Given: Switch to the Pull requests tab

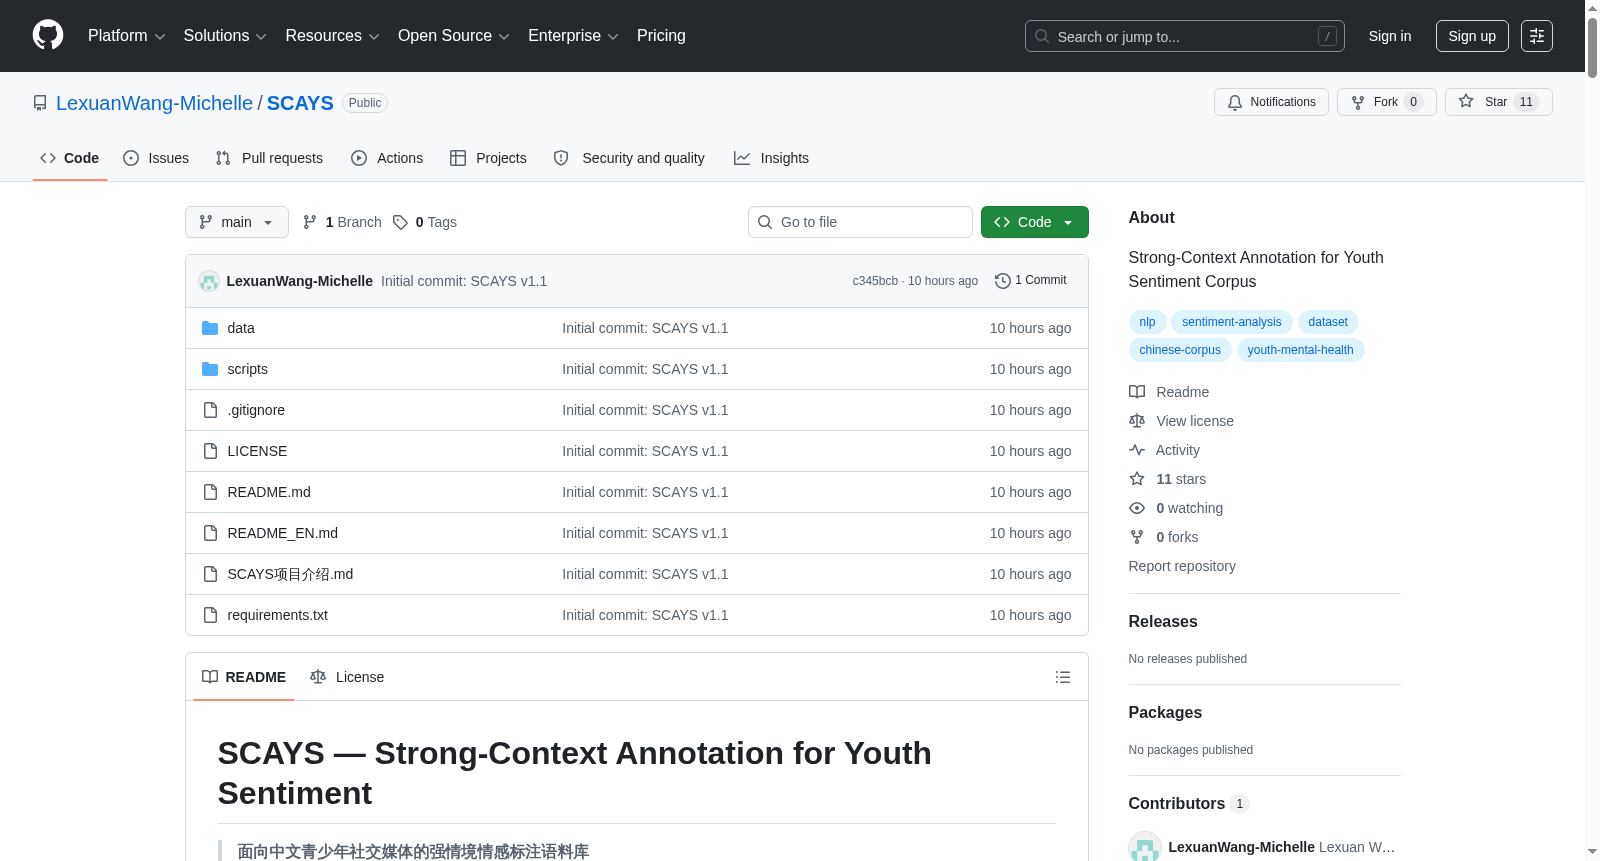Looking at the screenshot, I should (x=269, y=158).
